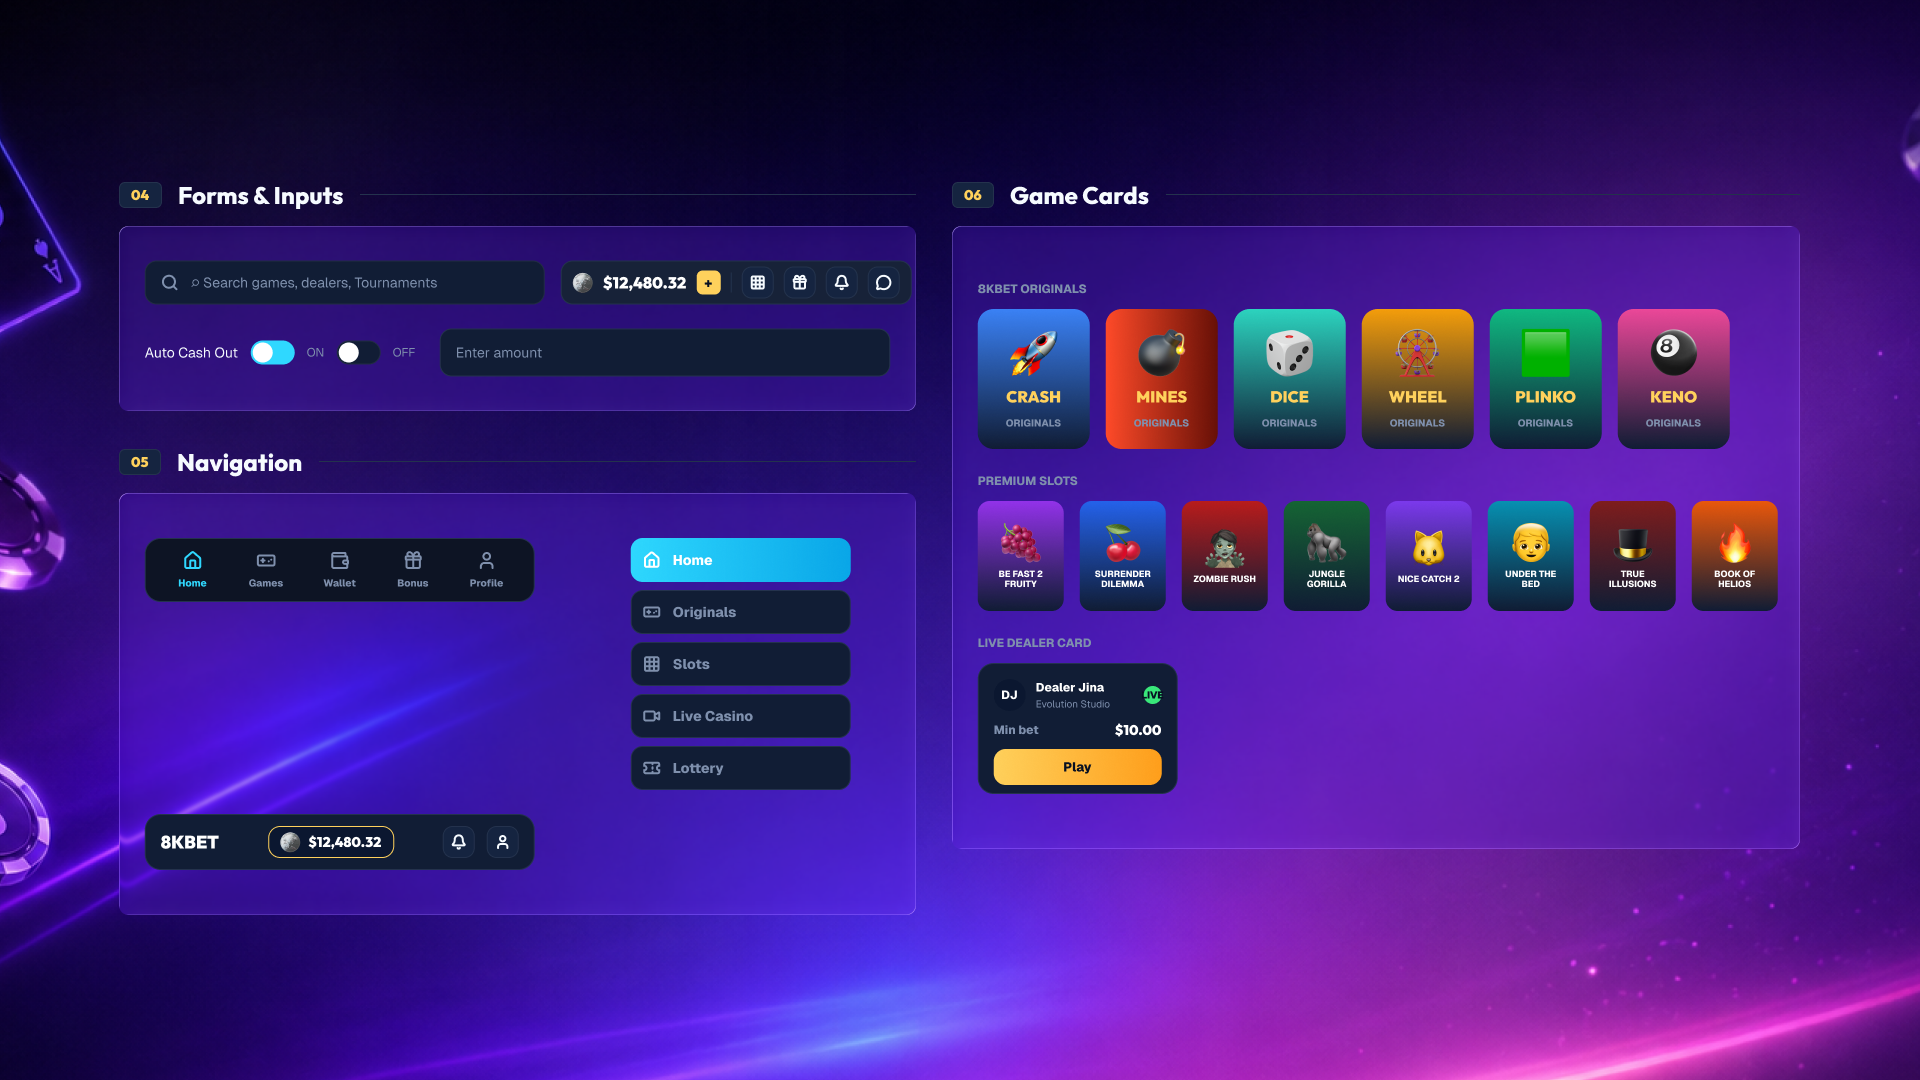Launch the True Illusions slot
Image resolution: width=1920 pixels, height=1080 pixels.
point(1633,556)
